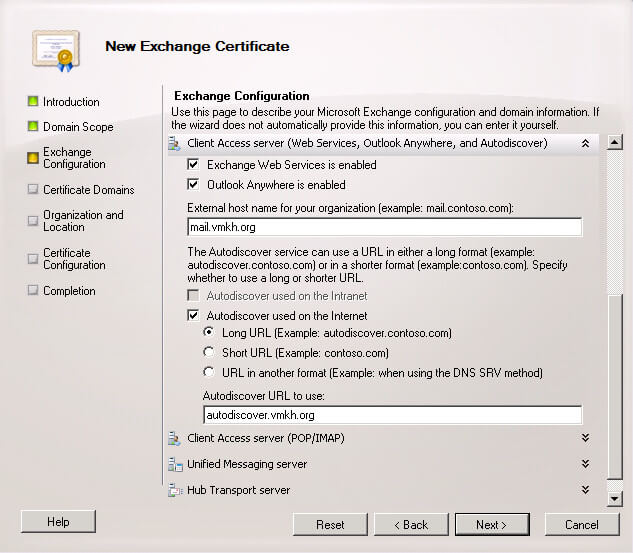Viewport: 633px width, 553px height.
Task: Click the Certificate Configuration step indicator square
Action: [x=33, y=258]
